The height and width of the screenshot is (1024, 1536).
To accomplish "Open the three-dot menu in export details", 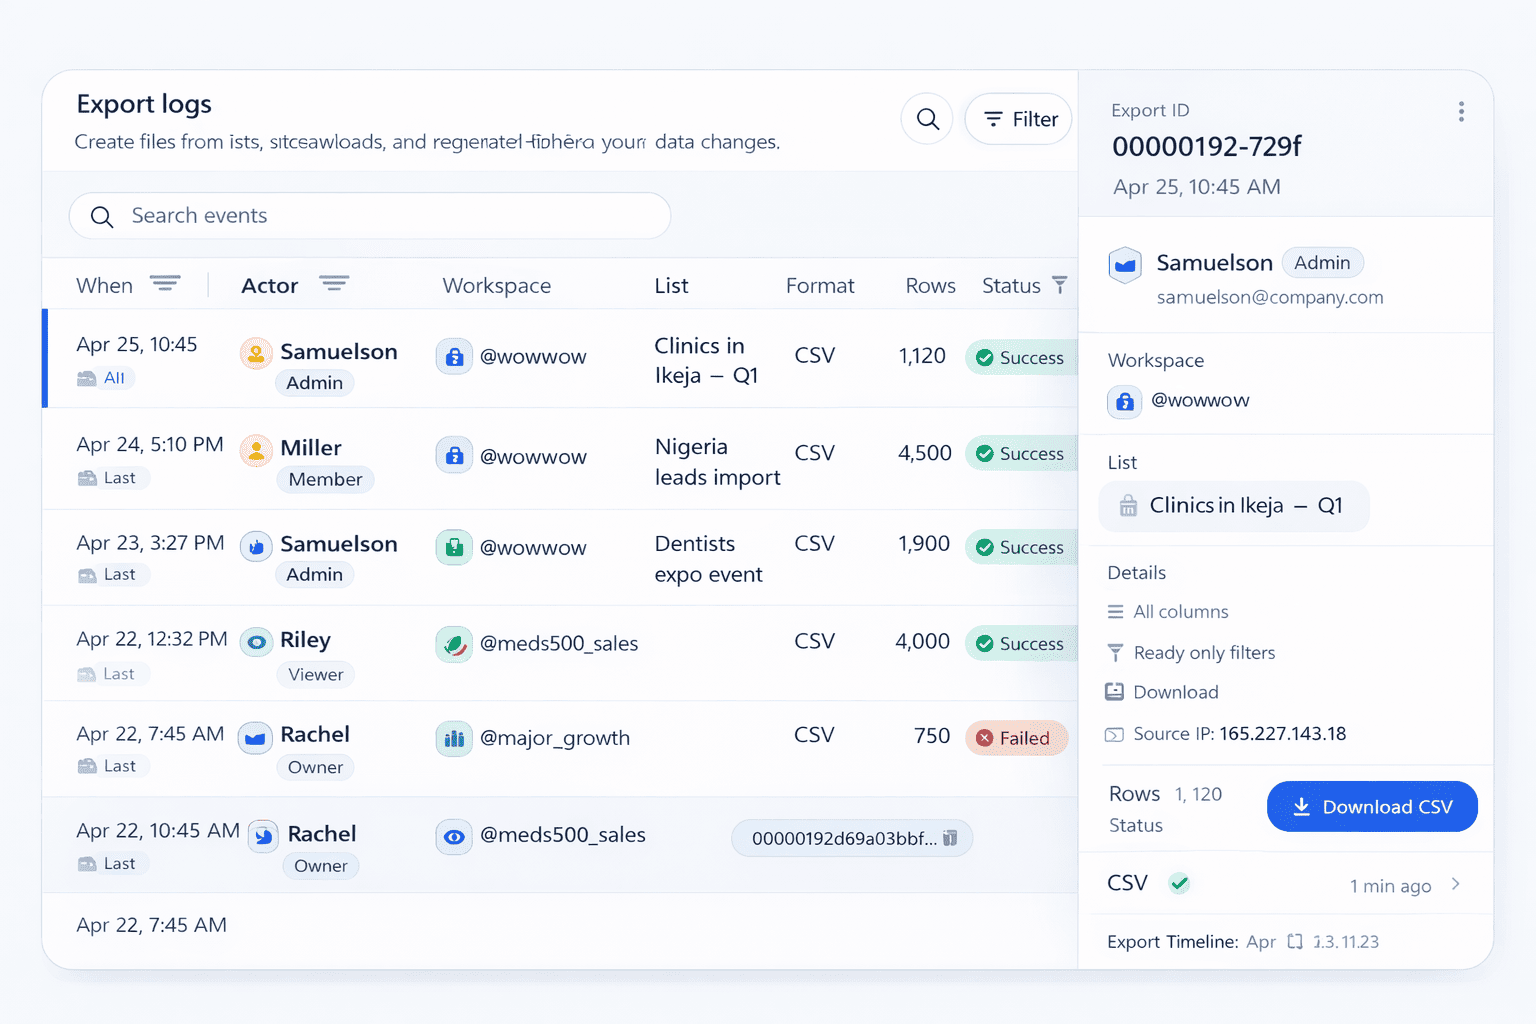I will point(1461,112).
